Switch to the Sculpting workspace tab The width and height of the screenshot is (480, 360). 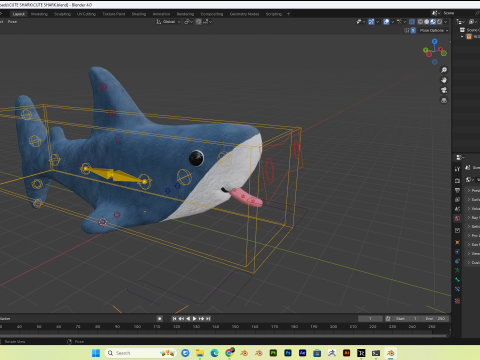62,14
